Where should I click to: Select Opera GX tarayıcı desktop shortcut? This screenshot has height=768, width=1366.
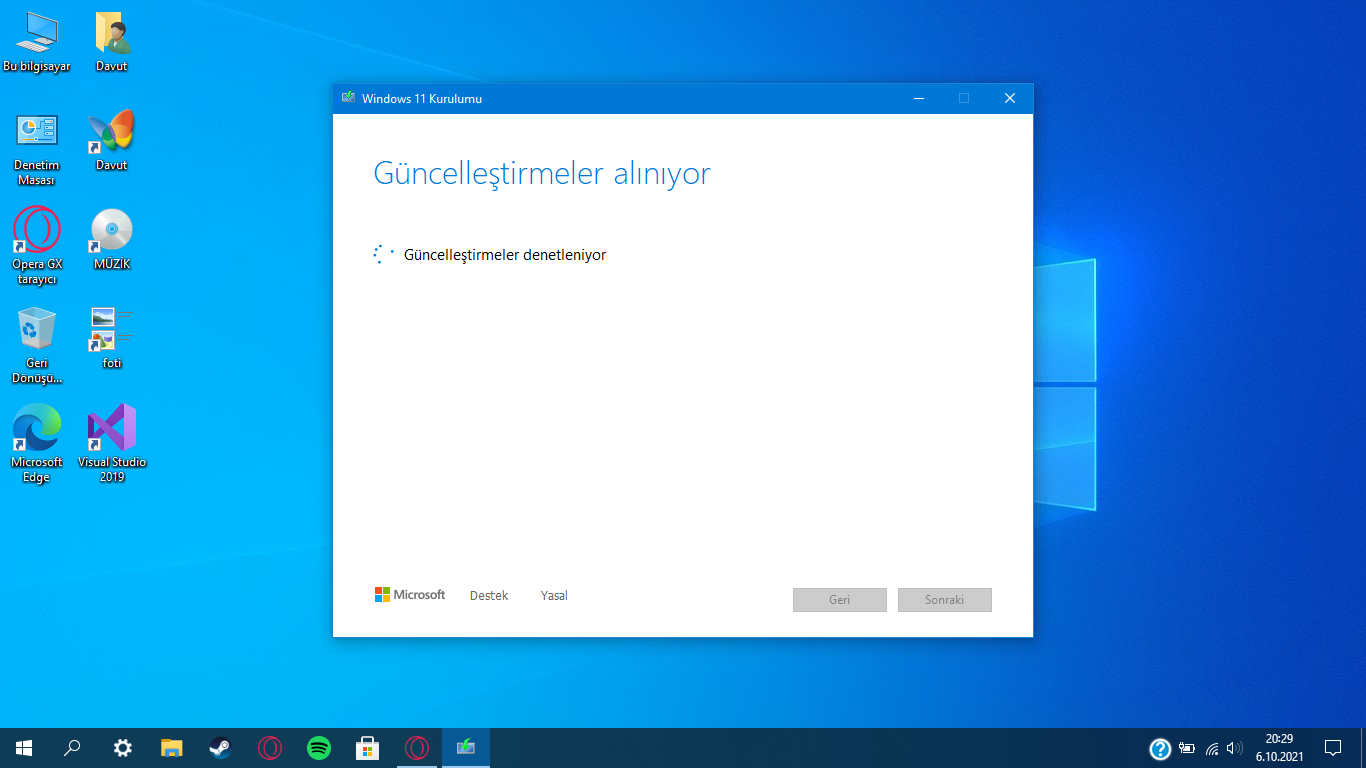[x=37, y=247]
